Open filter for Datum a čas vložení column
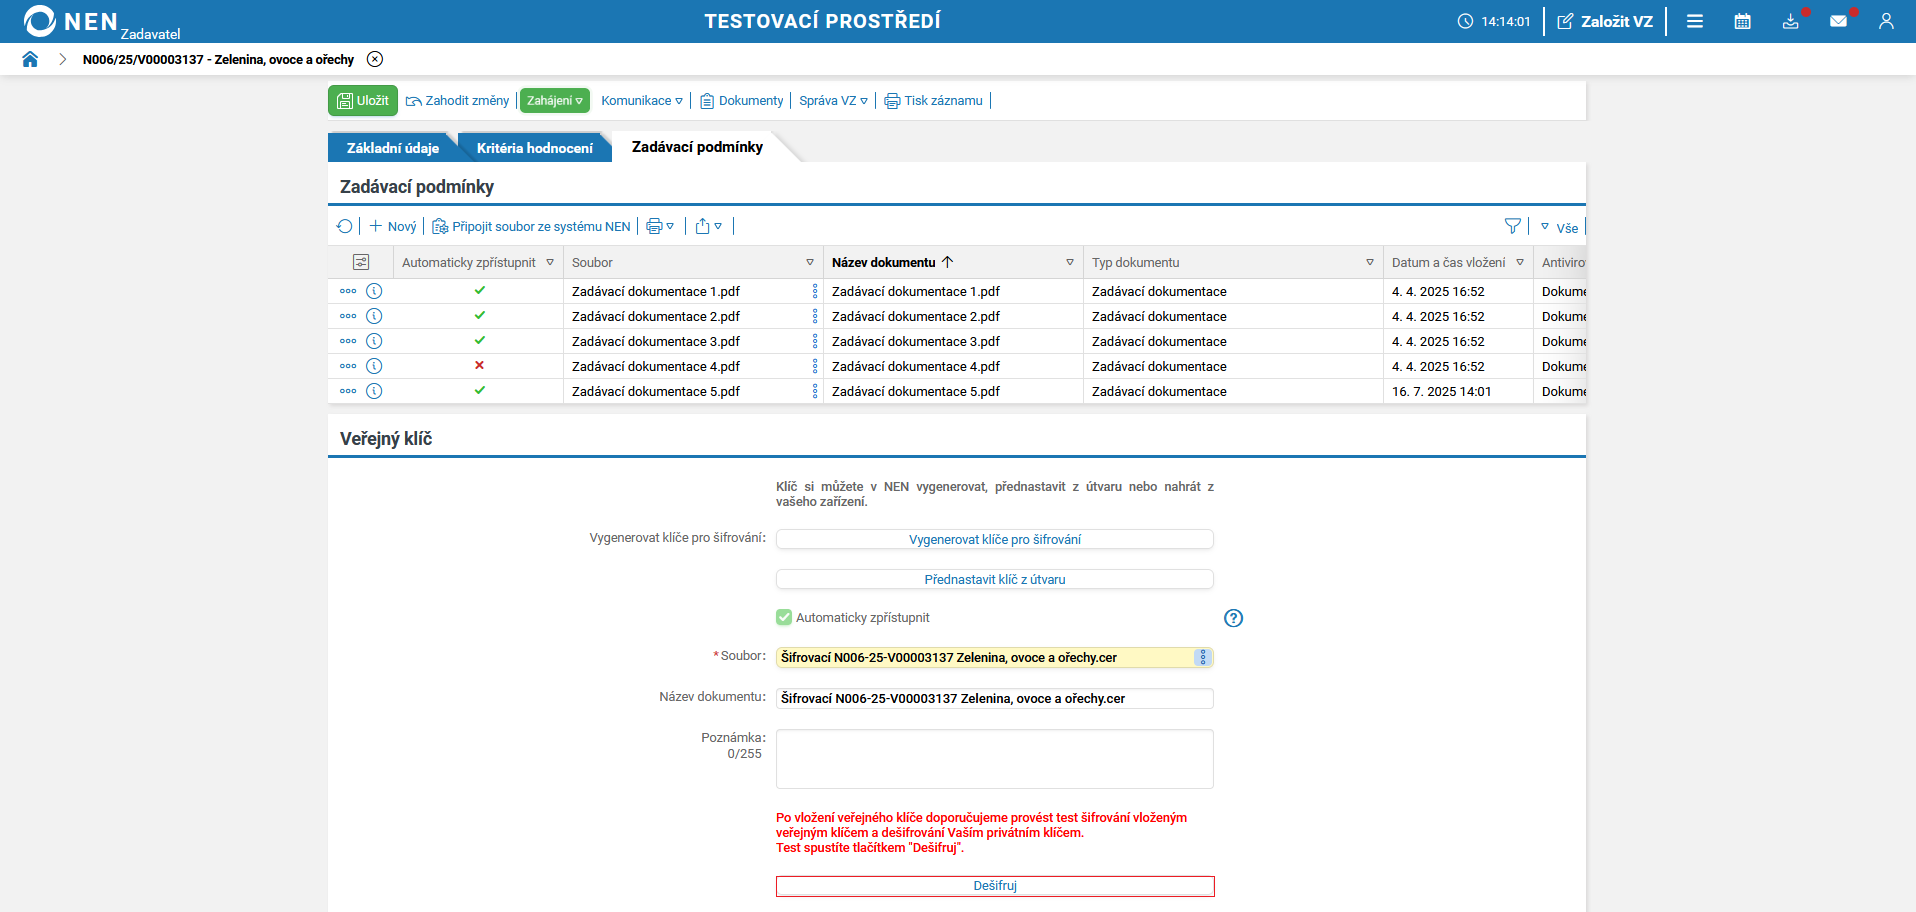 1520,262
